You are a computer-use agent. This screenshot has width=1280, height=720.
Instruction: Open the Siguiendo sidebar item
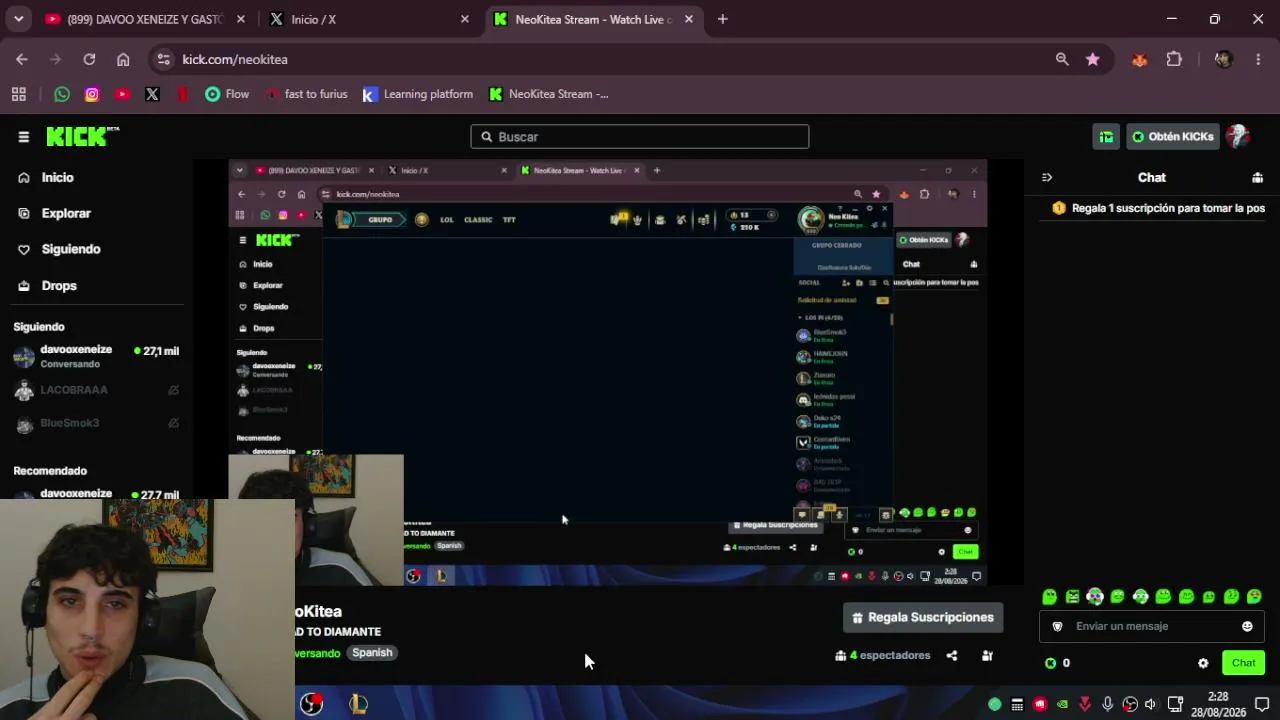pos(70,249)
